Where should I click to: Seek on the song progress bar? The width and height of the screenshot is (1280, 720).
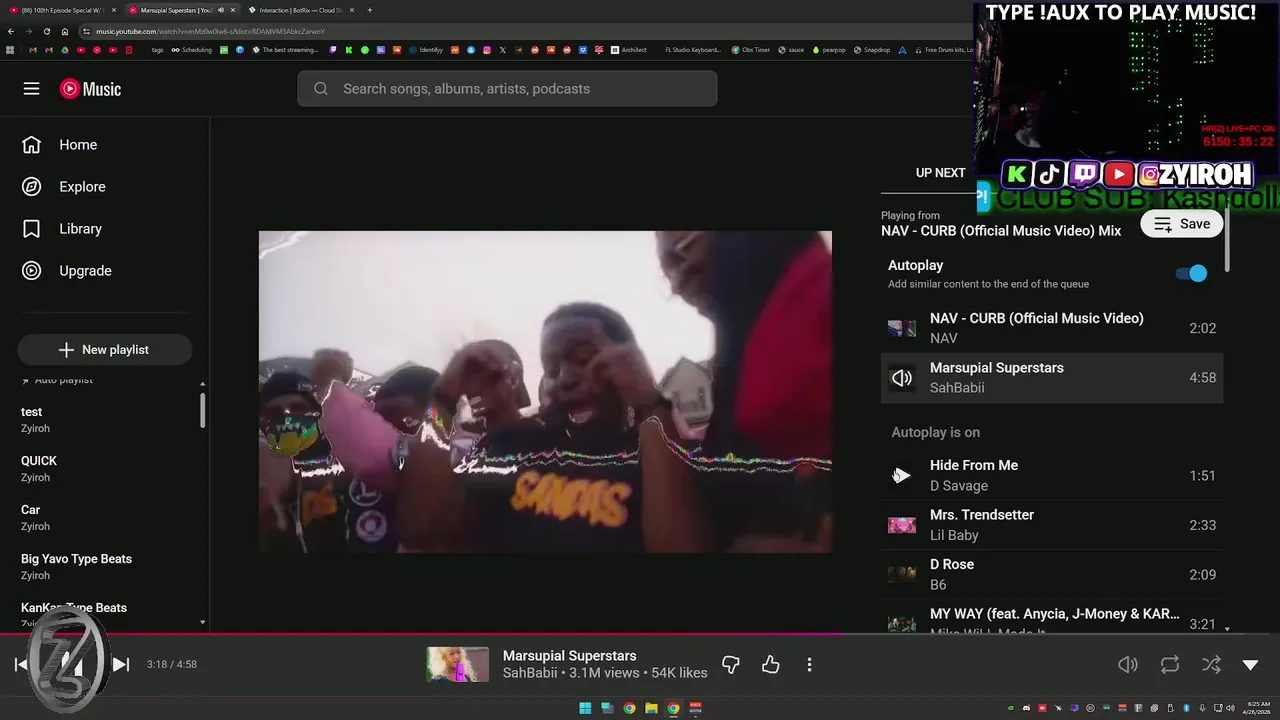click(640, 634)
